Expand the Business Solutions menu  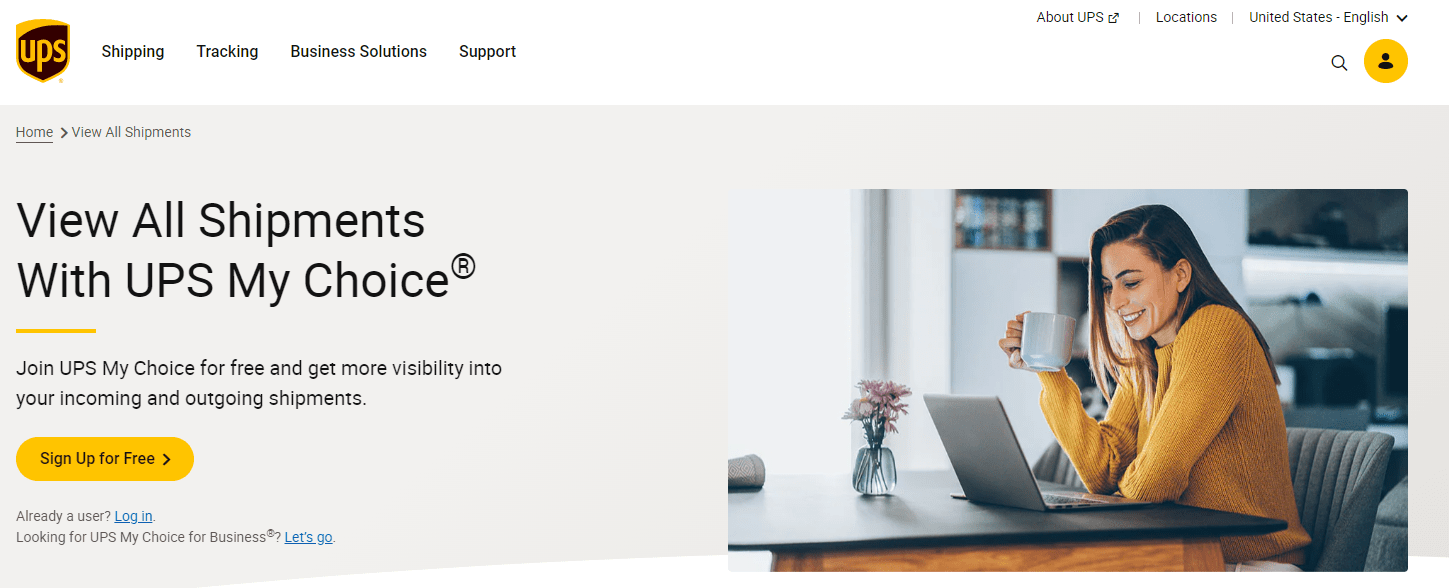358,51
